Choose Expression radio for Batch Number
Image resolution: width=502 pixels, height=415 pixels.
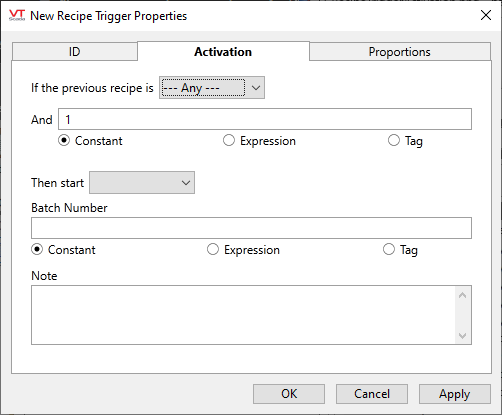pos(213,249)
